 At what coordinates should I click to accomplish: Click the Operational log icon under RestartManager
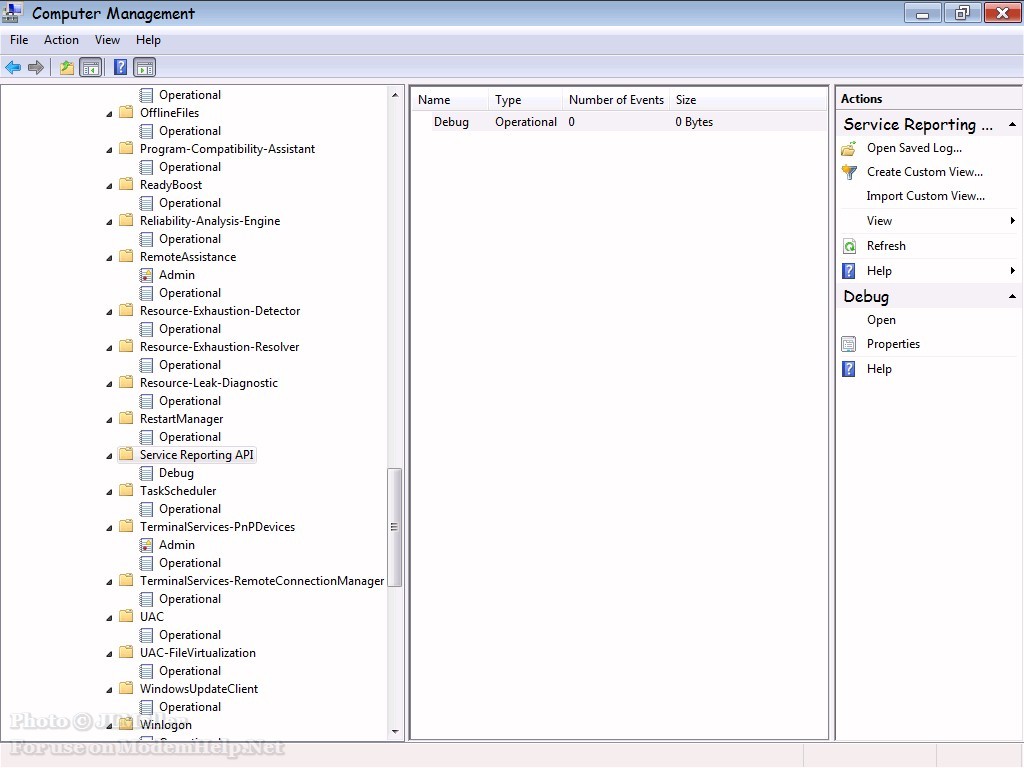click(x=146, y=437)
